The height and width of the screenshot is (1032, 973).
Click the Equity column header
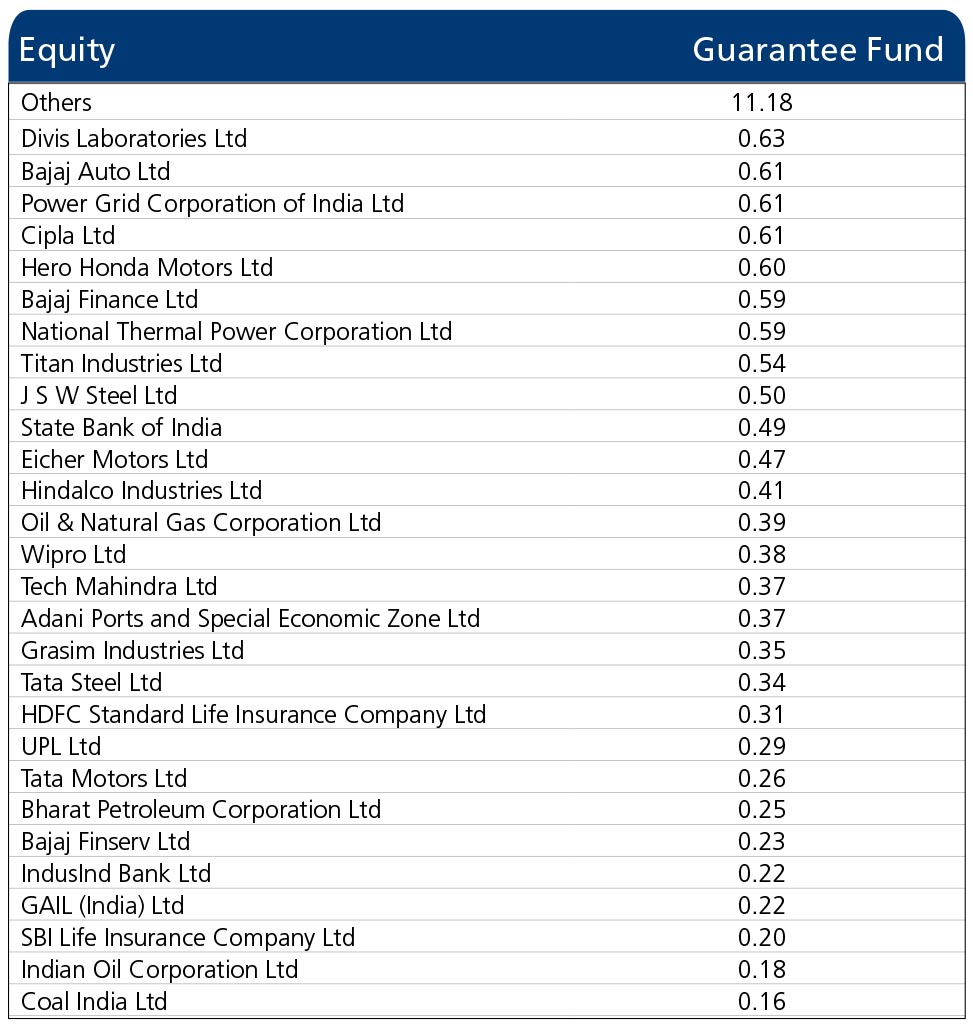(67, 50)
